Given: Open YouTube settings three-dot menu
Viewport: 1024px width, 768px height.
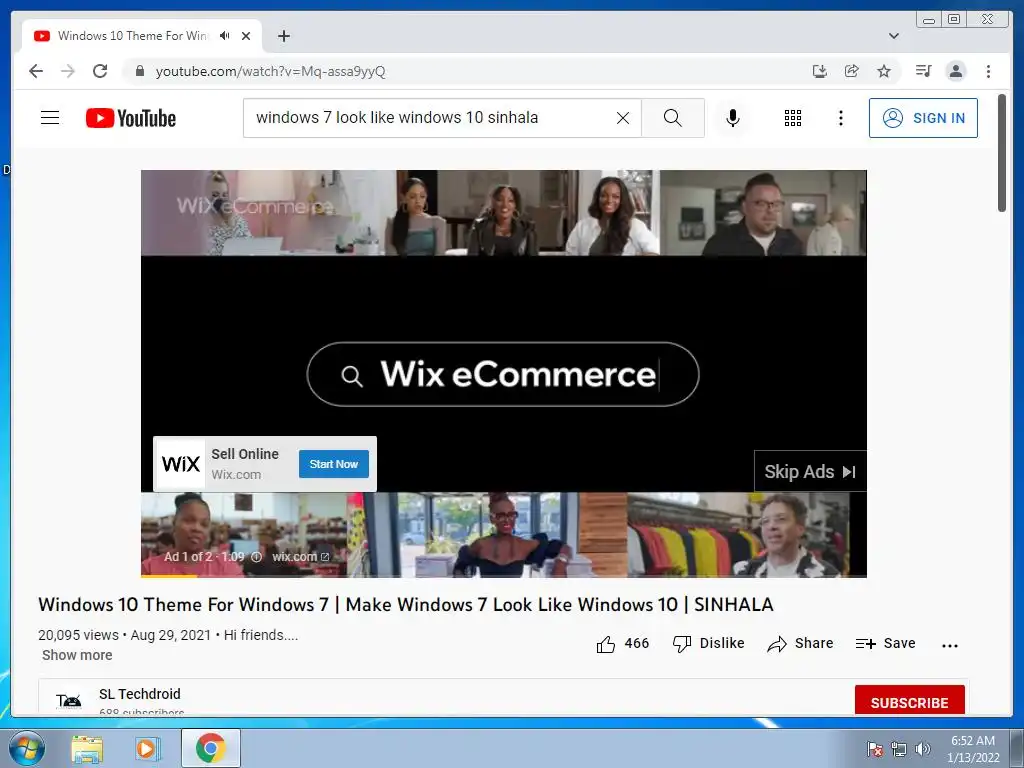Looking at the screenshot, I should (x=840, y=118).
